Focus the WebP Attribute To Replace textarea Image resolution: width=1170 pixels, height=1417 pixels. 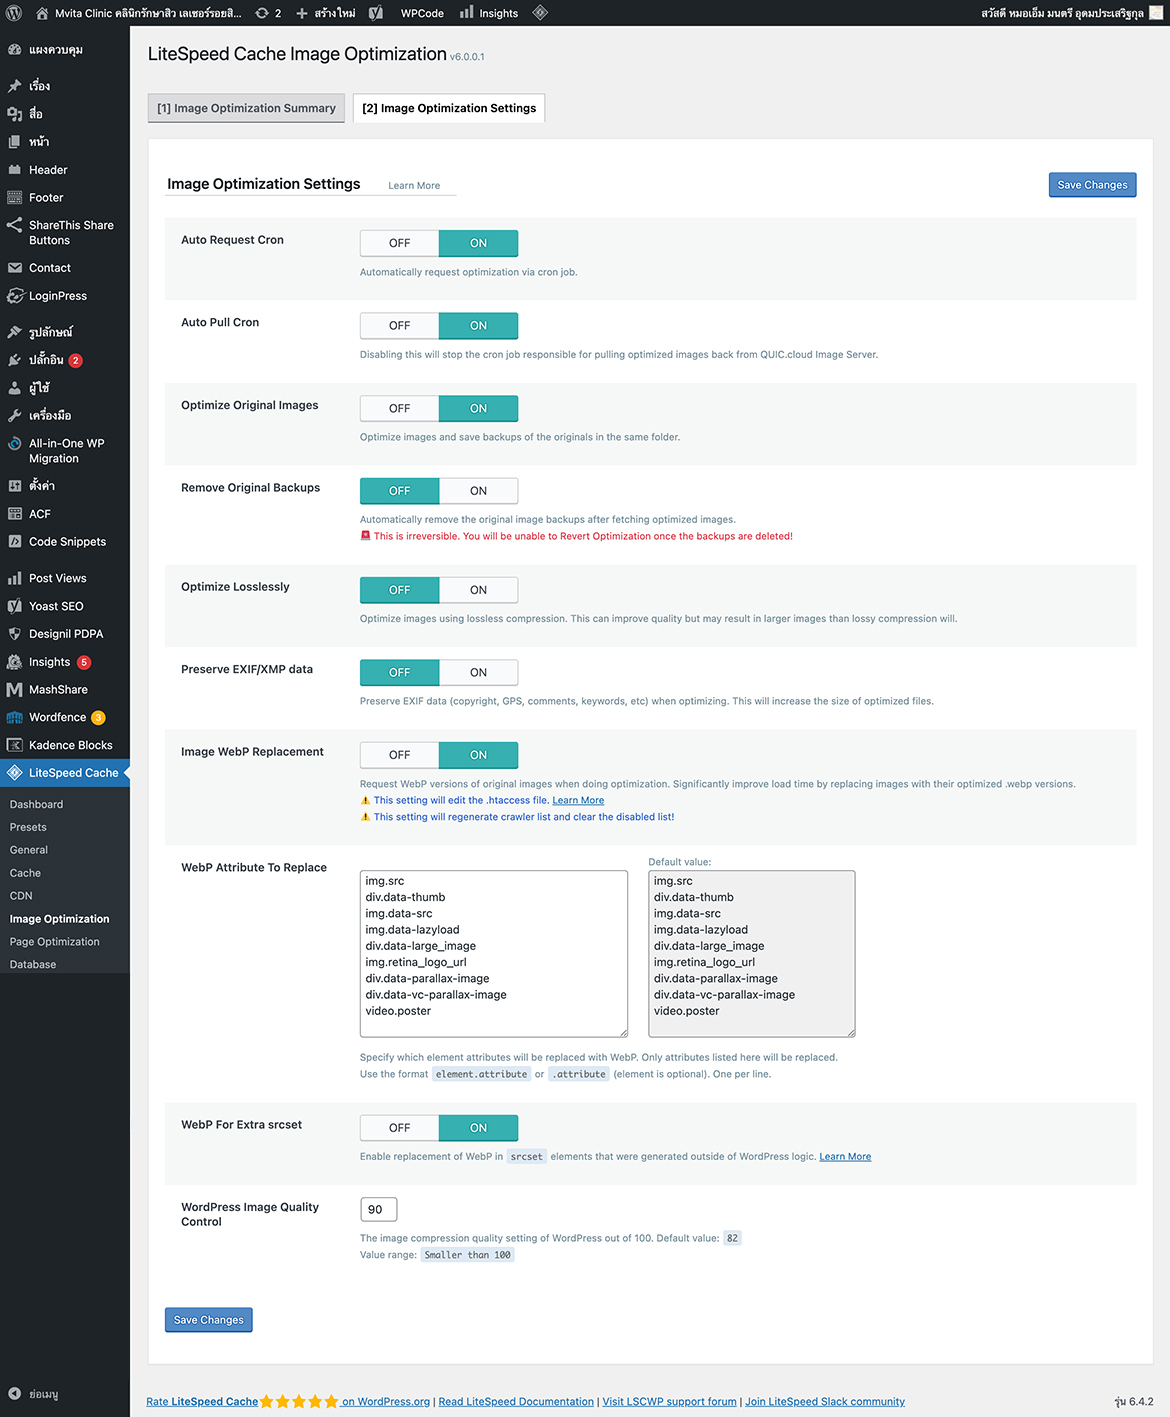pyautogui.click(x=494, y=953)
